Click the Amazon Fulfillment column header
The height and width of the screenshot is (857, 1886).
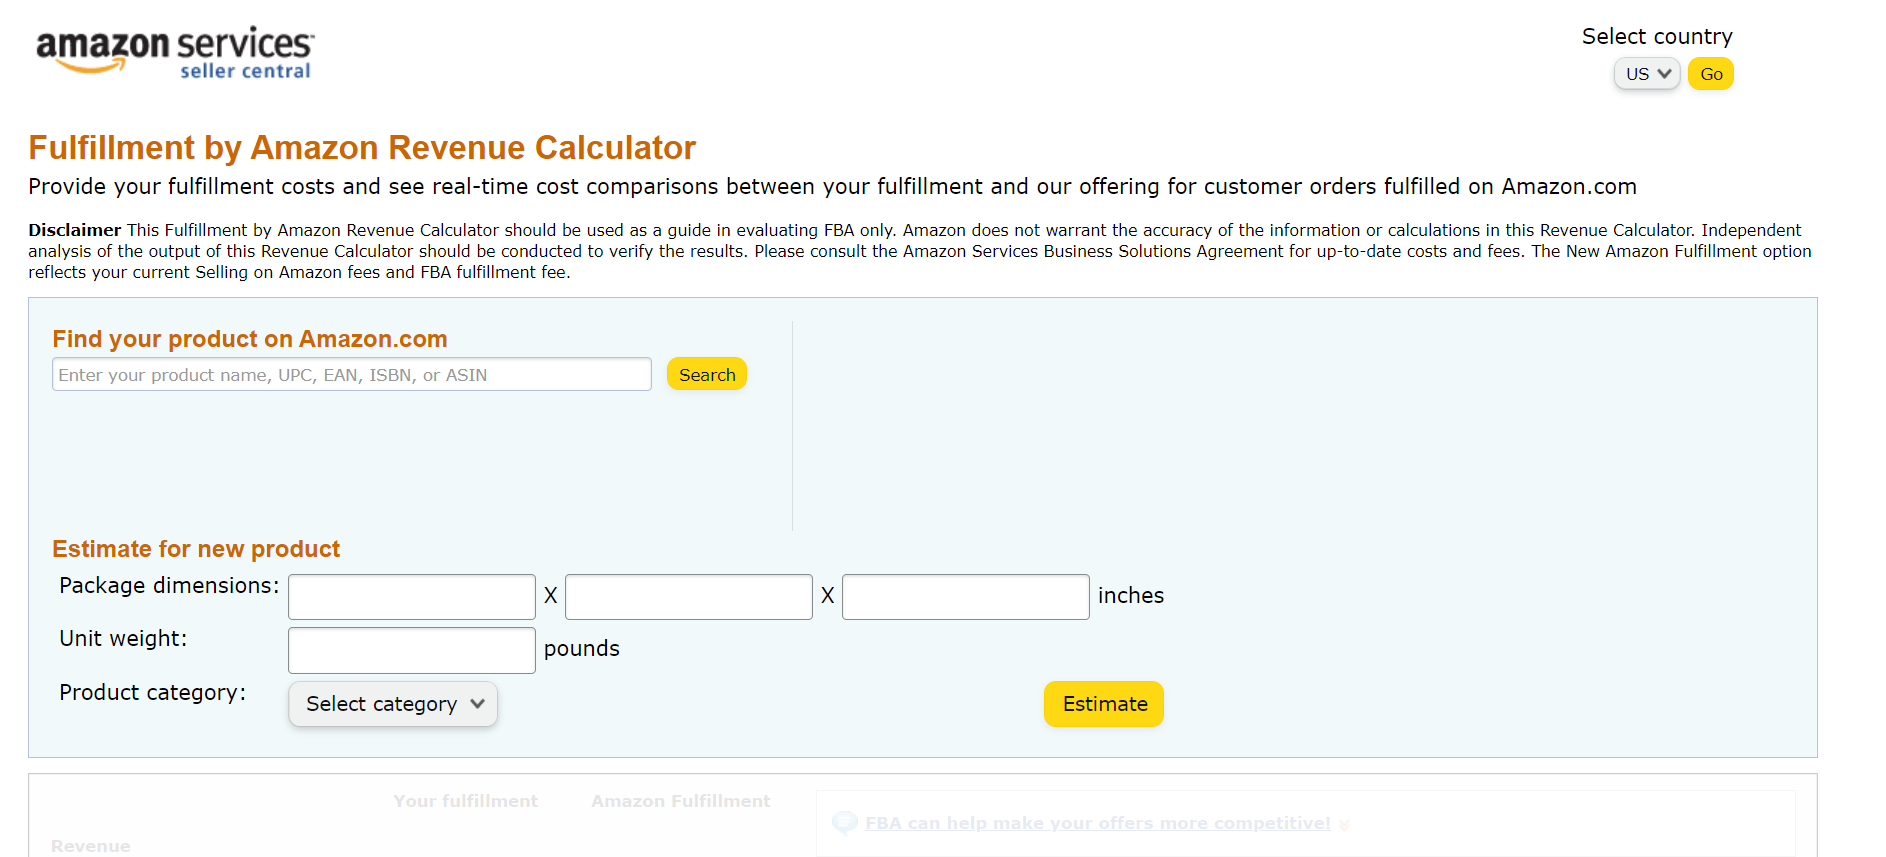click(681, 801)
